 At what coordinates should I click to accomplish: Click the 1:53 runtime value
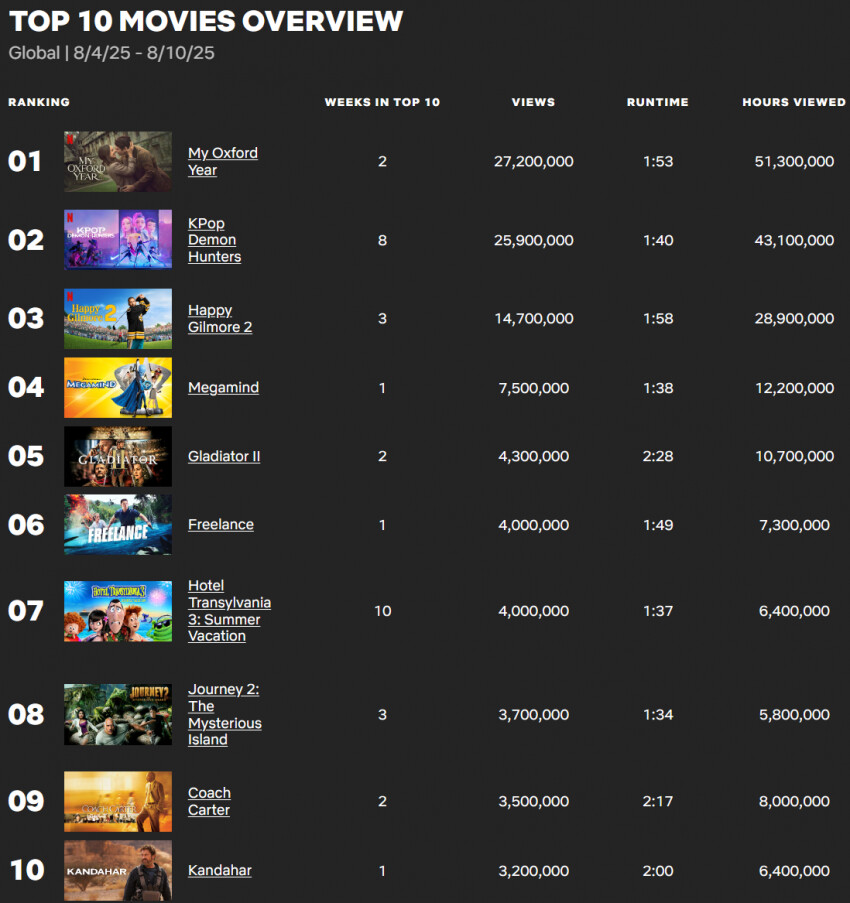658,161
